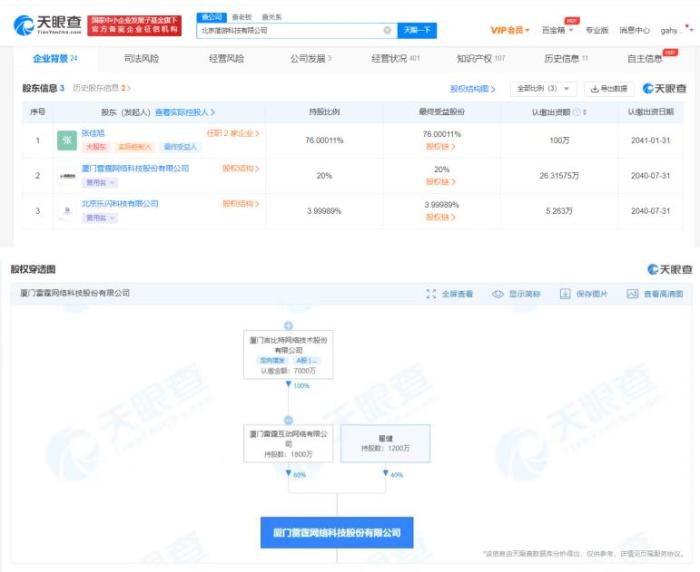
Task: Switch to the 司法风险 tab
Action: click(x=141, y=58)
